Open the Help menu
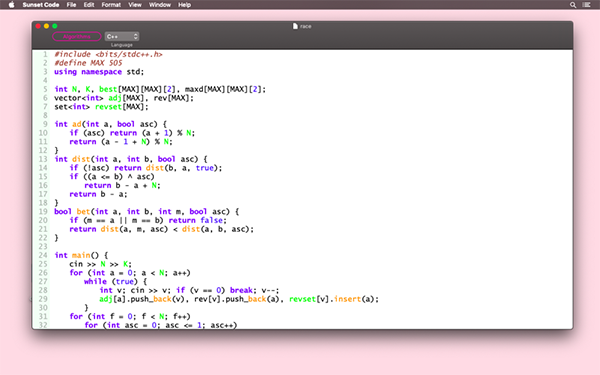The width and height of the screenshot is (600, 375). (184, 5)
